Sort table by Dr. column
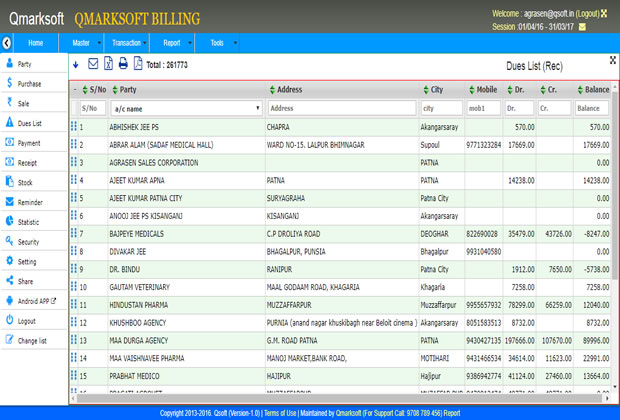 (510, 90)
